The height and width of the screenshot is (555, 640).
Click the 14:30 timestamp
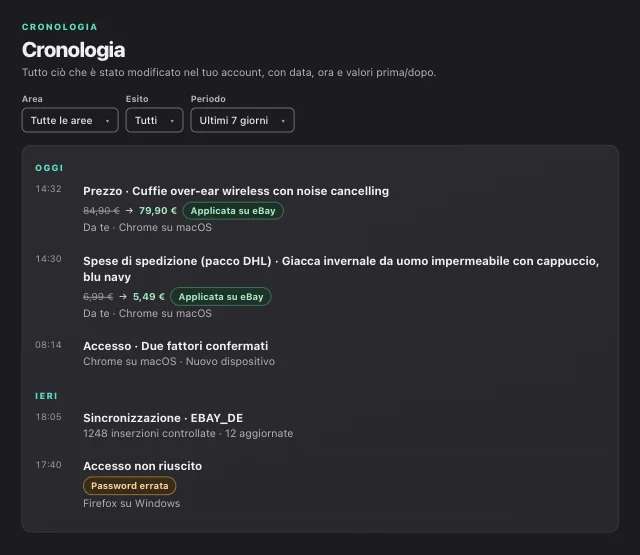click(x=49, y=259)
